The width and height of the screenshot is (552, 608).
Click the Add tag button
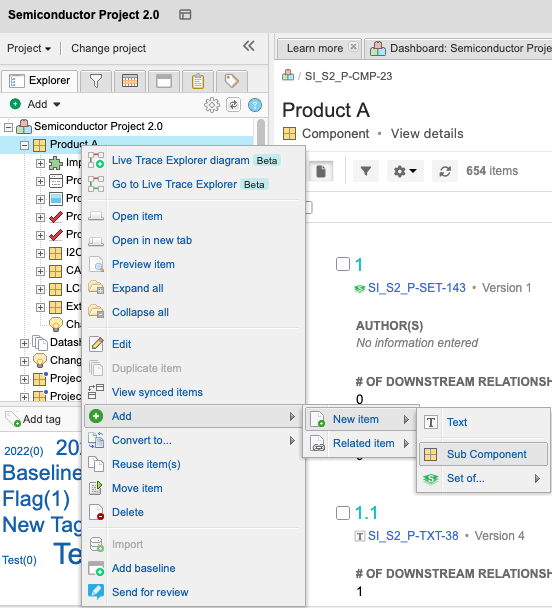pyautogui.click(x=33, y=419)
